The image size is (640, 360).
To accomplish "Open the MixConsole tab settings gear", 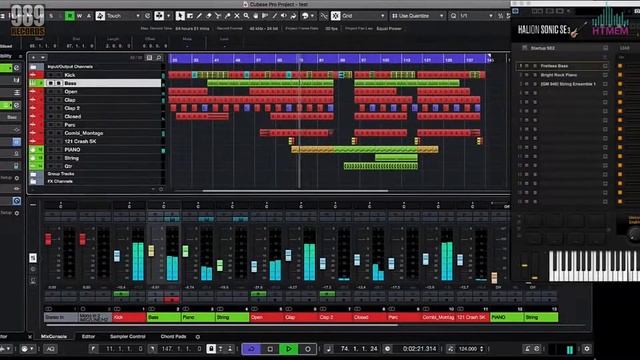I will click(198, 337).
